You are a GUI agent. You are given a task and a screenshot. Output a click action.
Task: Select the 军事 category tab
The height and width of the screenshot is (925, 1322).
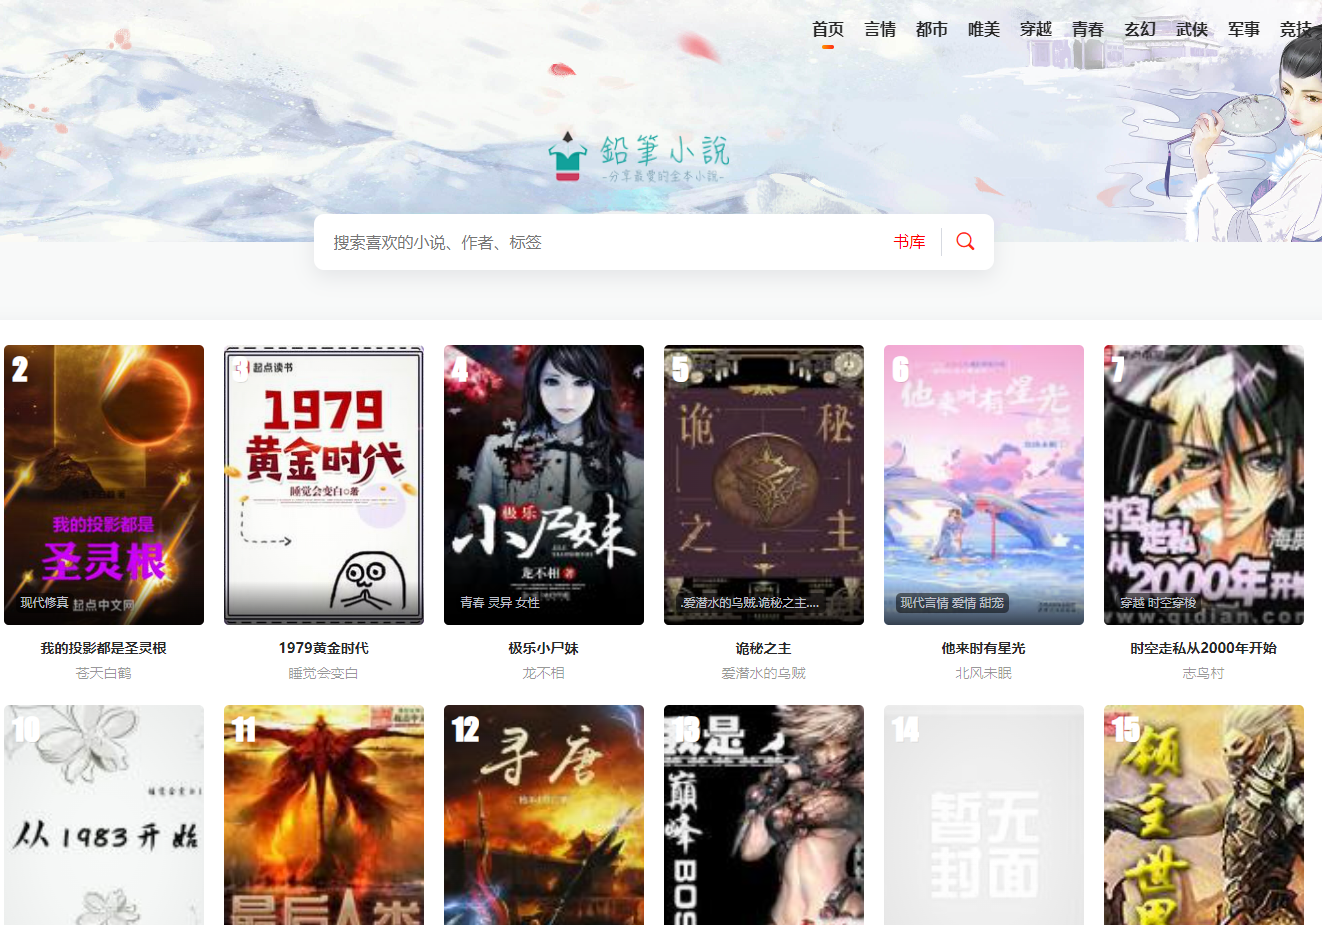pyautogui.click(x=1244, y=30)
